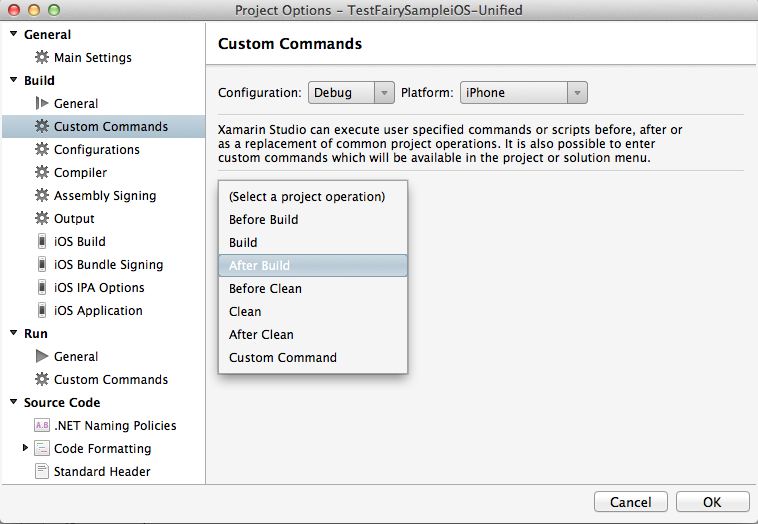Click the gear icon next to Assembly Signing
The height and width of the screenshot is (524, 758).
coord(42,196)
